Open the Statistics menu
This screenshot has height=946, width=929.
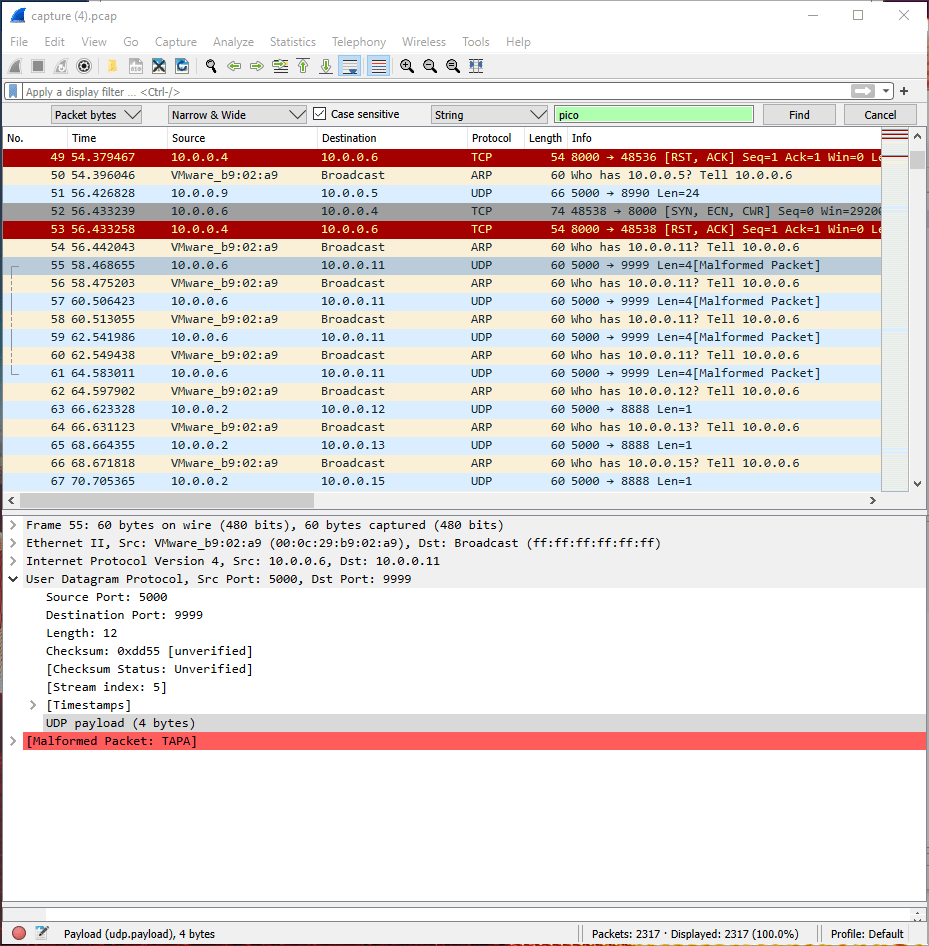coord(292,42)
